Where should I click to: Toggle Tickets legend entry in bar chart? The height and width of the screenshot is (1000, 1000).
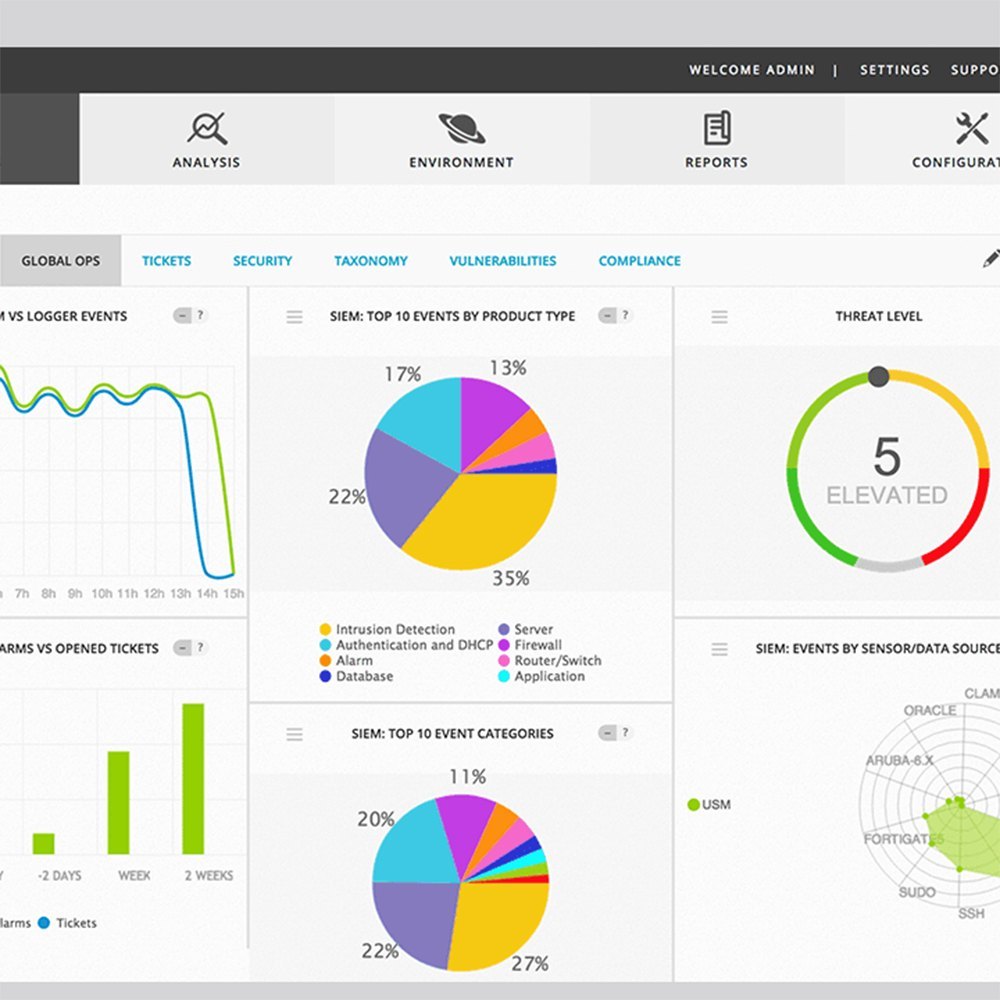[68, 923]
